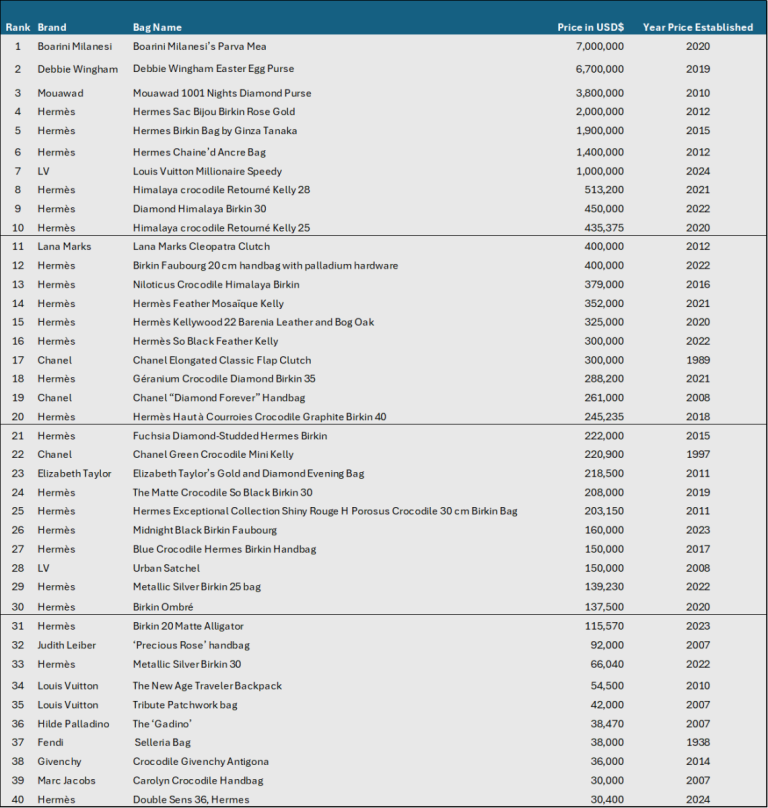Select the year 1997 cell
The width and height of the screenshot is (768, 808).
[x=698, y=455]
